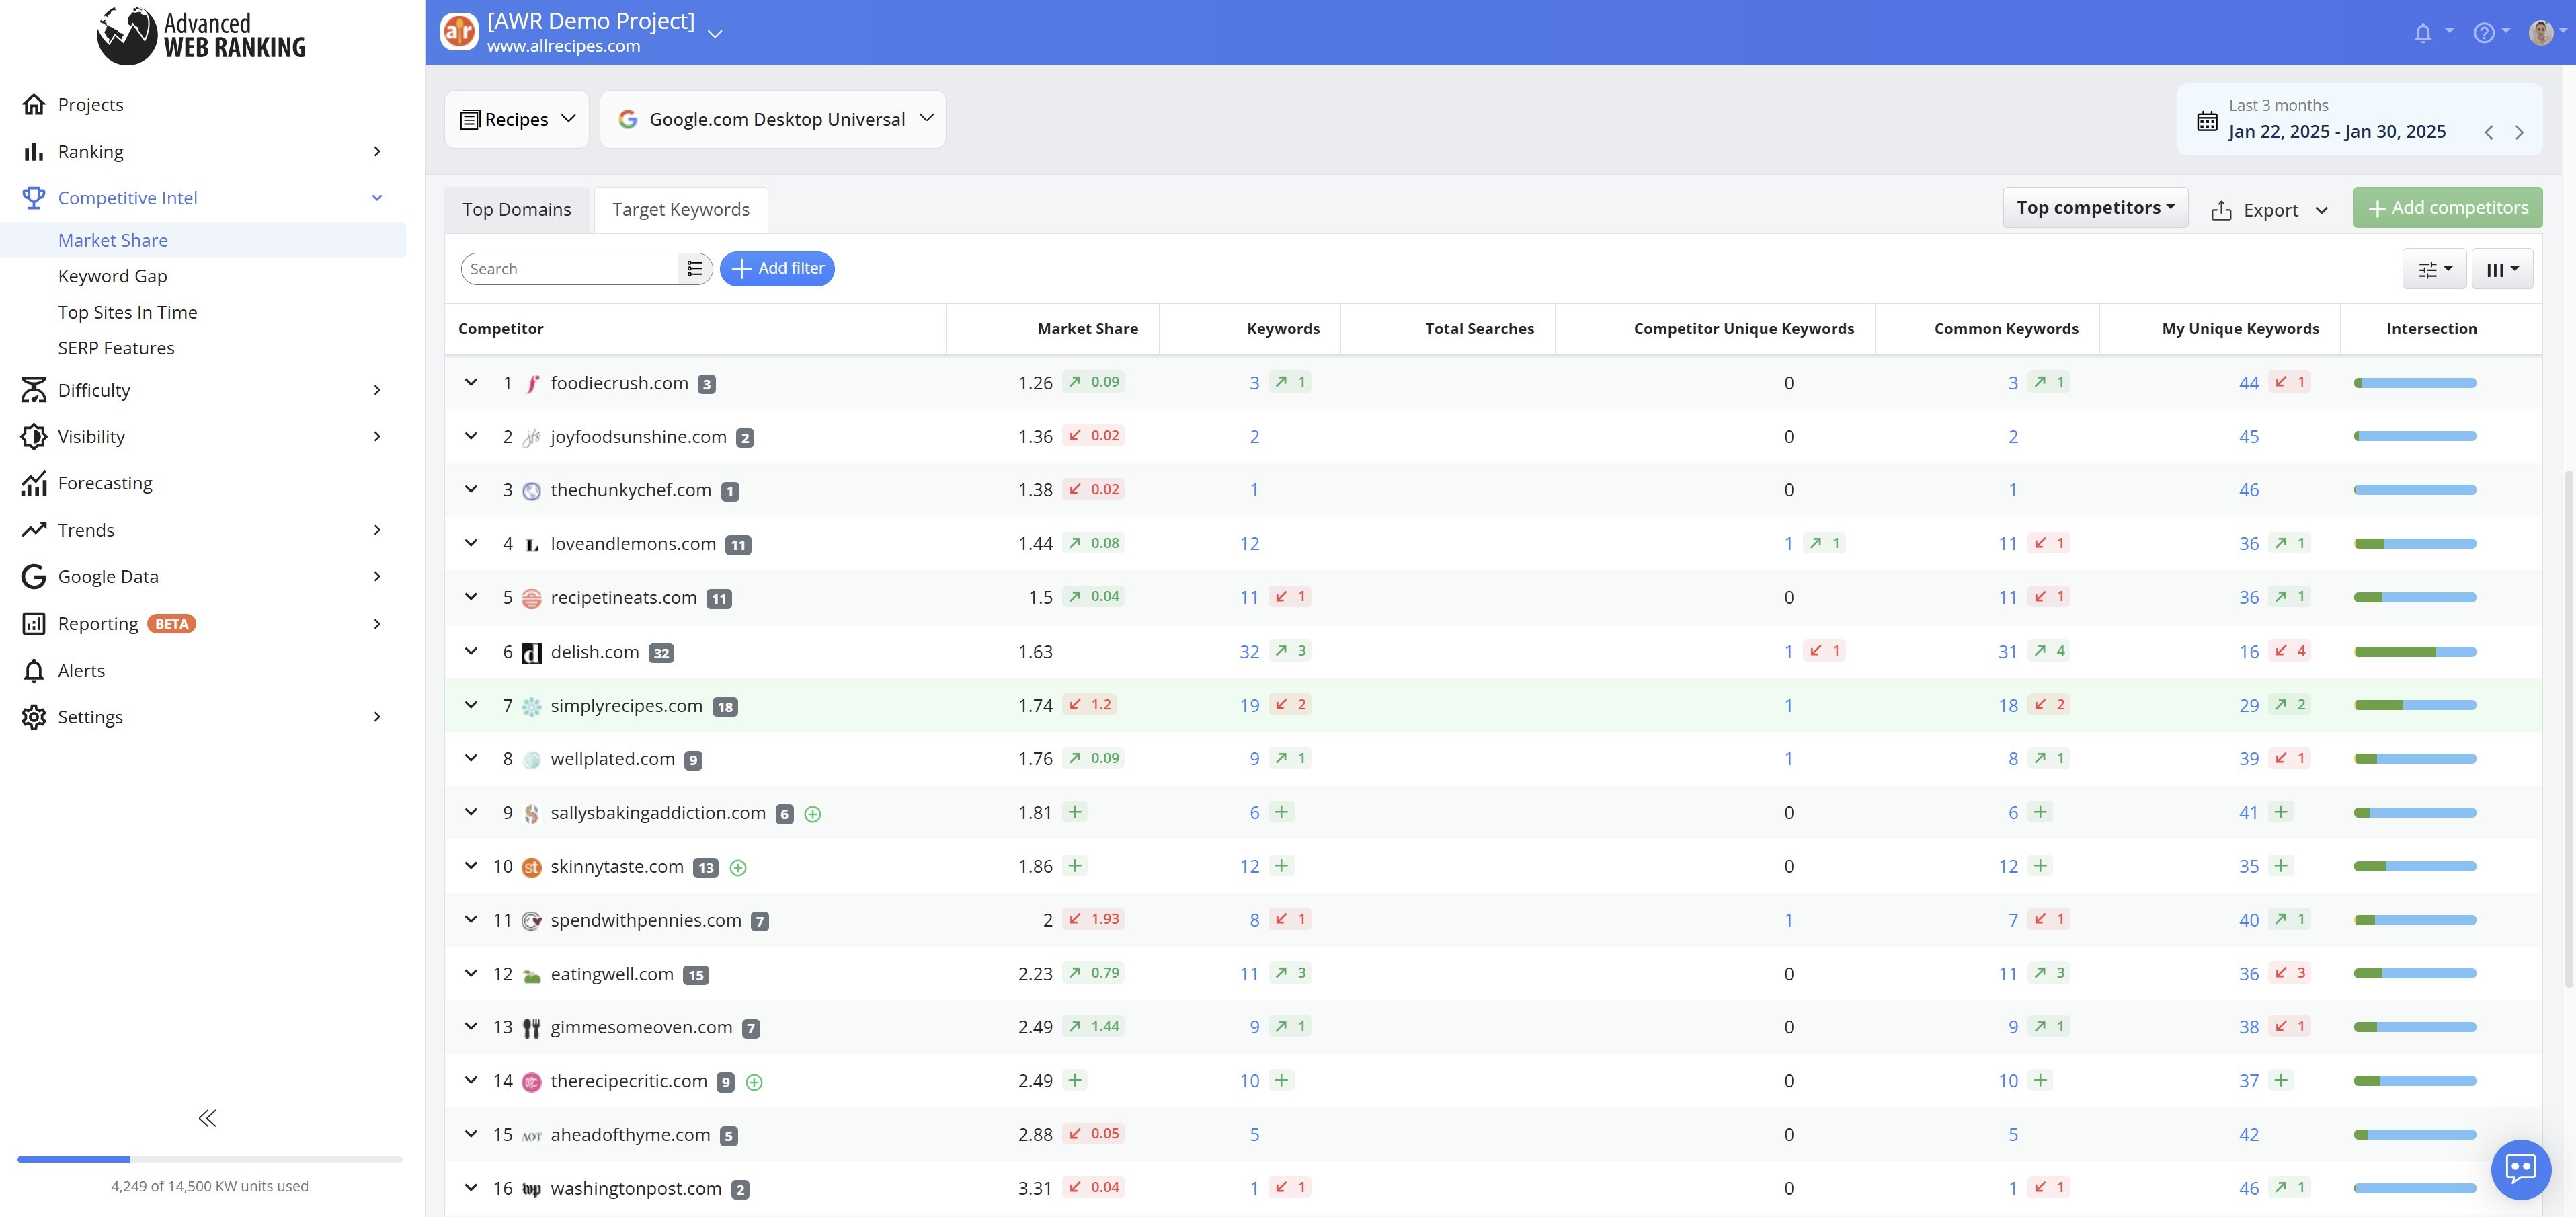Click the KW units usage progress bar

[210, 1159]
